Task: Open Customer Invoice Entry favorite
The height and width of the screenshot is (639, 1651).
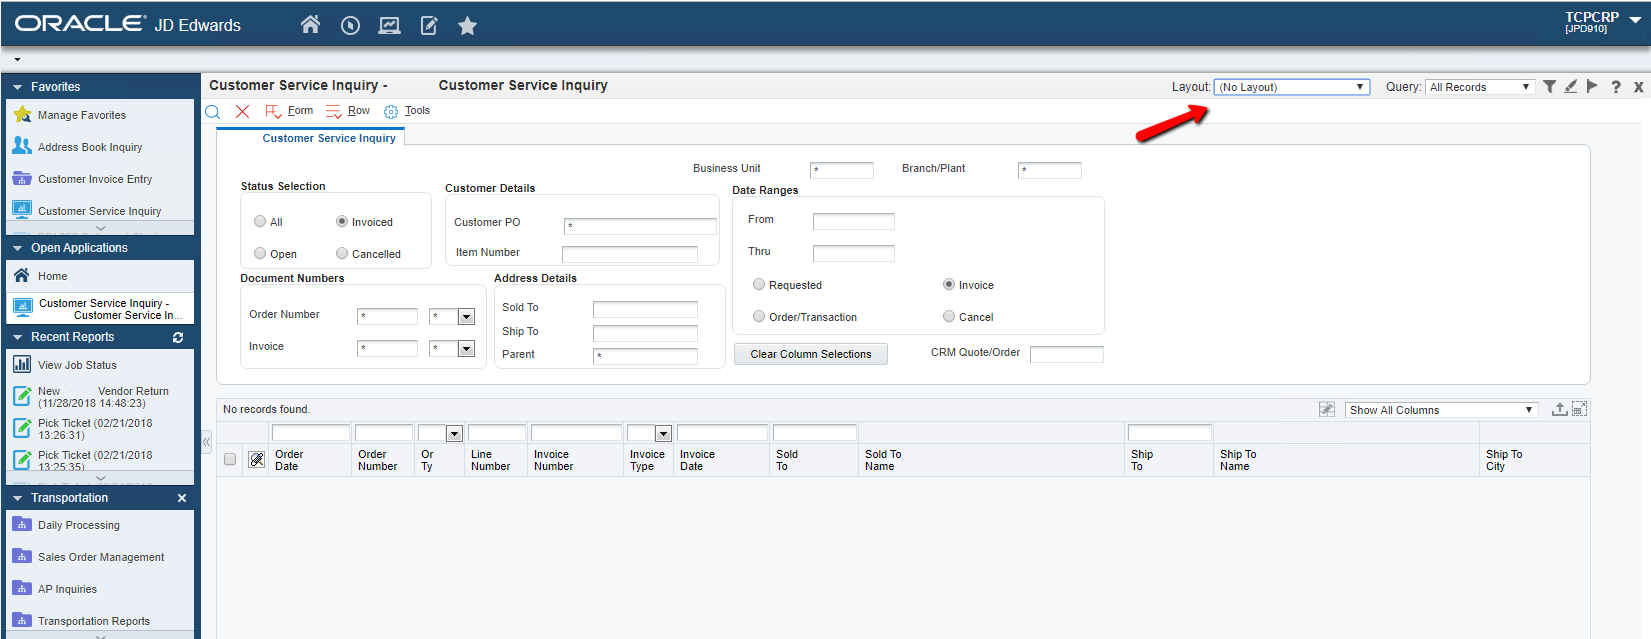Action: tap(95, 179)
